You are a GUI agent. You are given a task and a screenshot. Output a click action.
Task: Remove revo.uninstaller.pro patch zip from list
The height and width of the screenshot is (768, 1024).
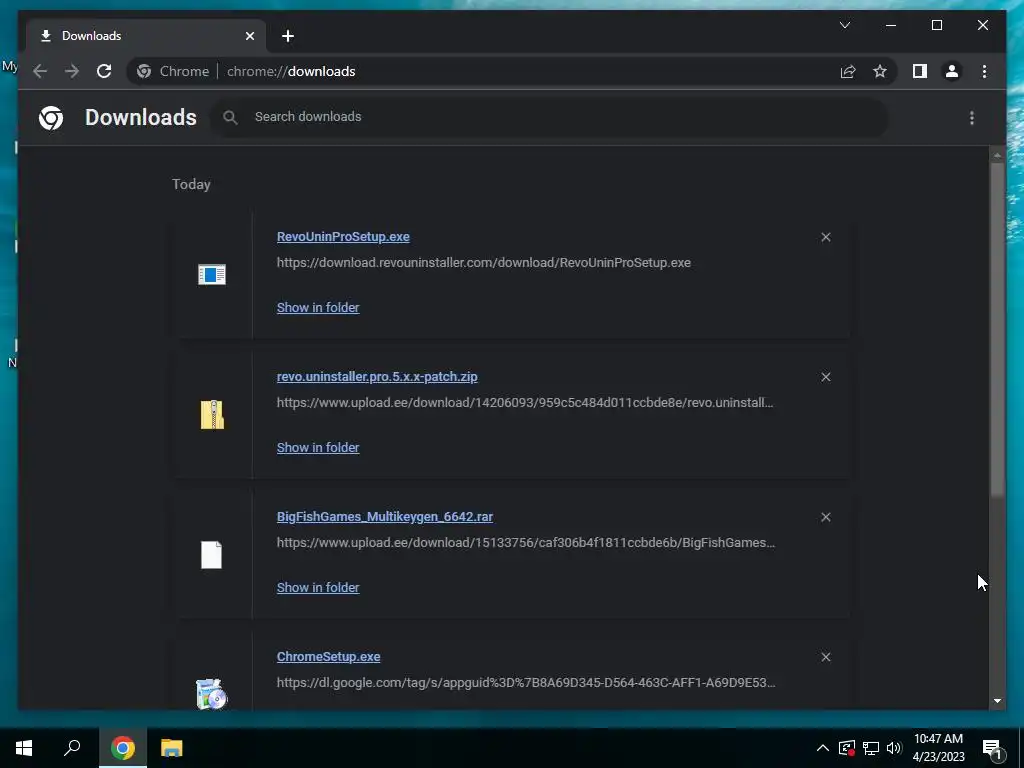pyautogui.click(x=825, y=377)
